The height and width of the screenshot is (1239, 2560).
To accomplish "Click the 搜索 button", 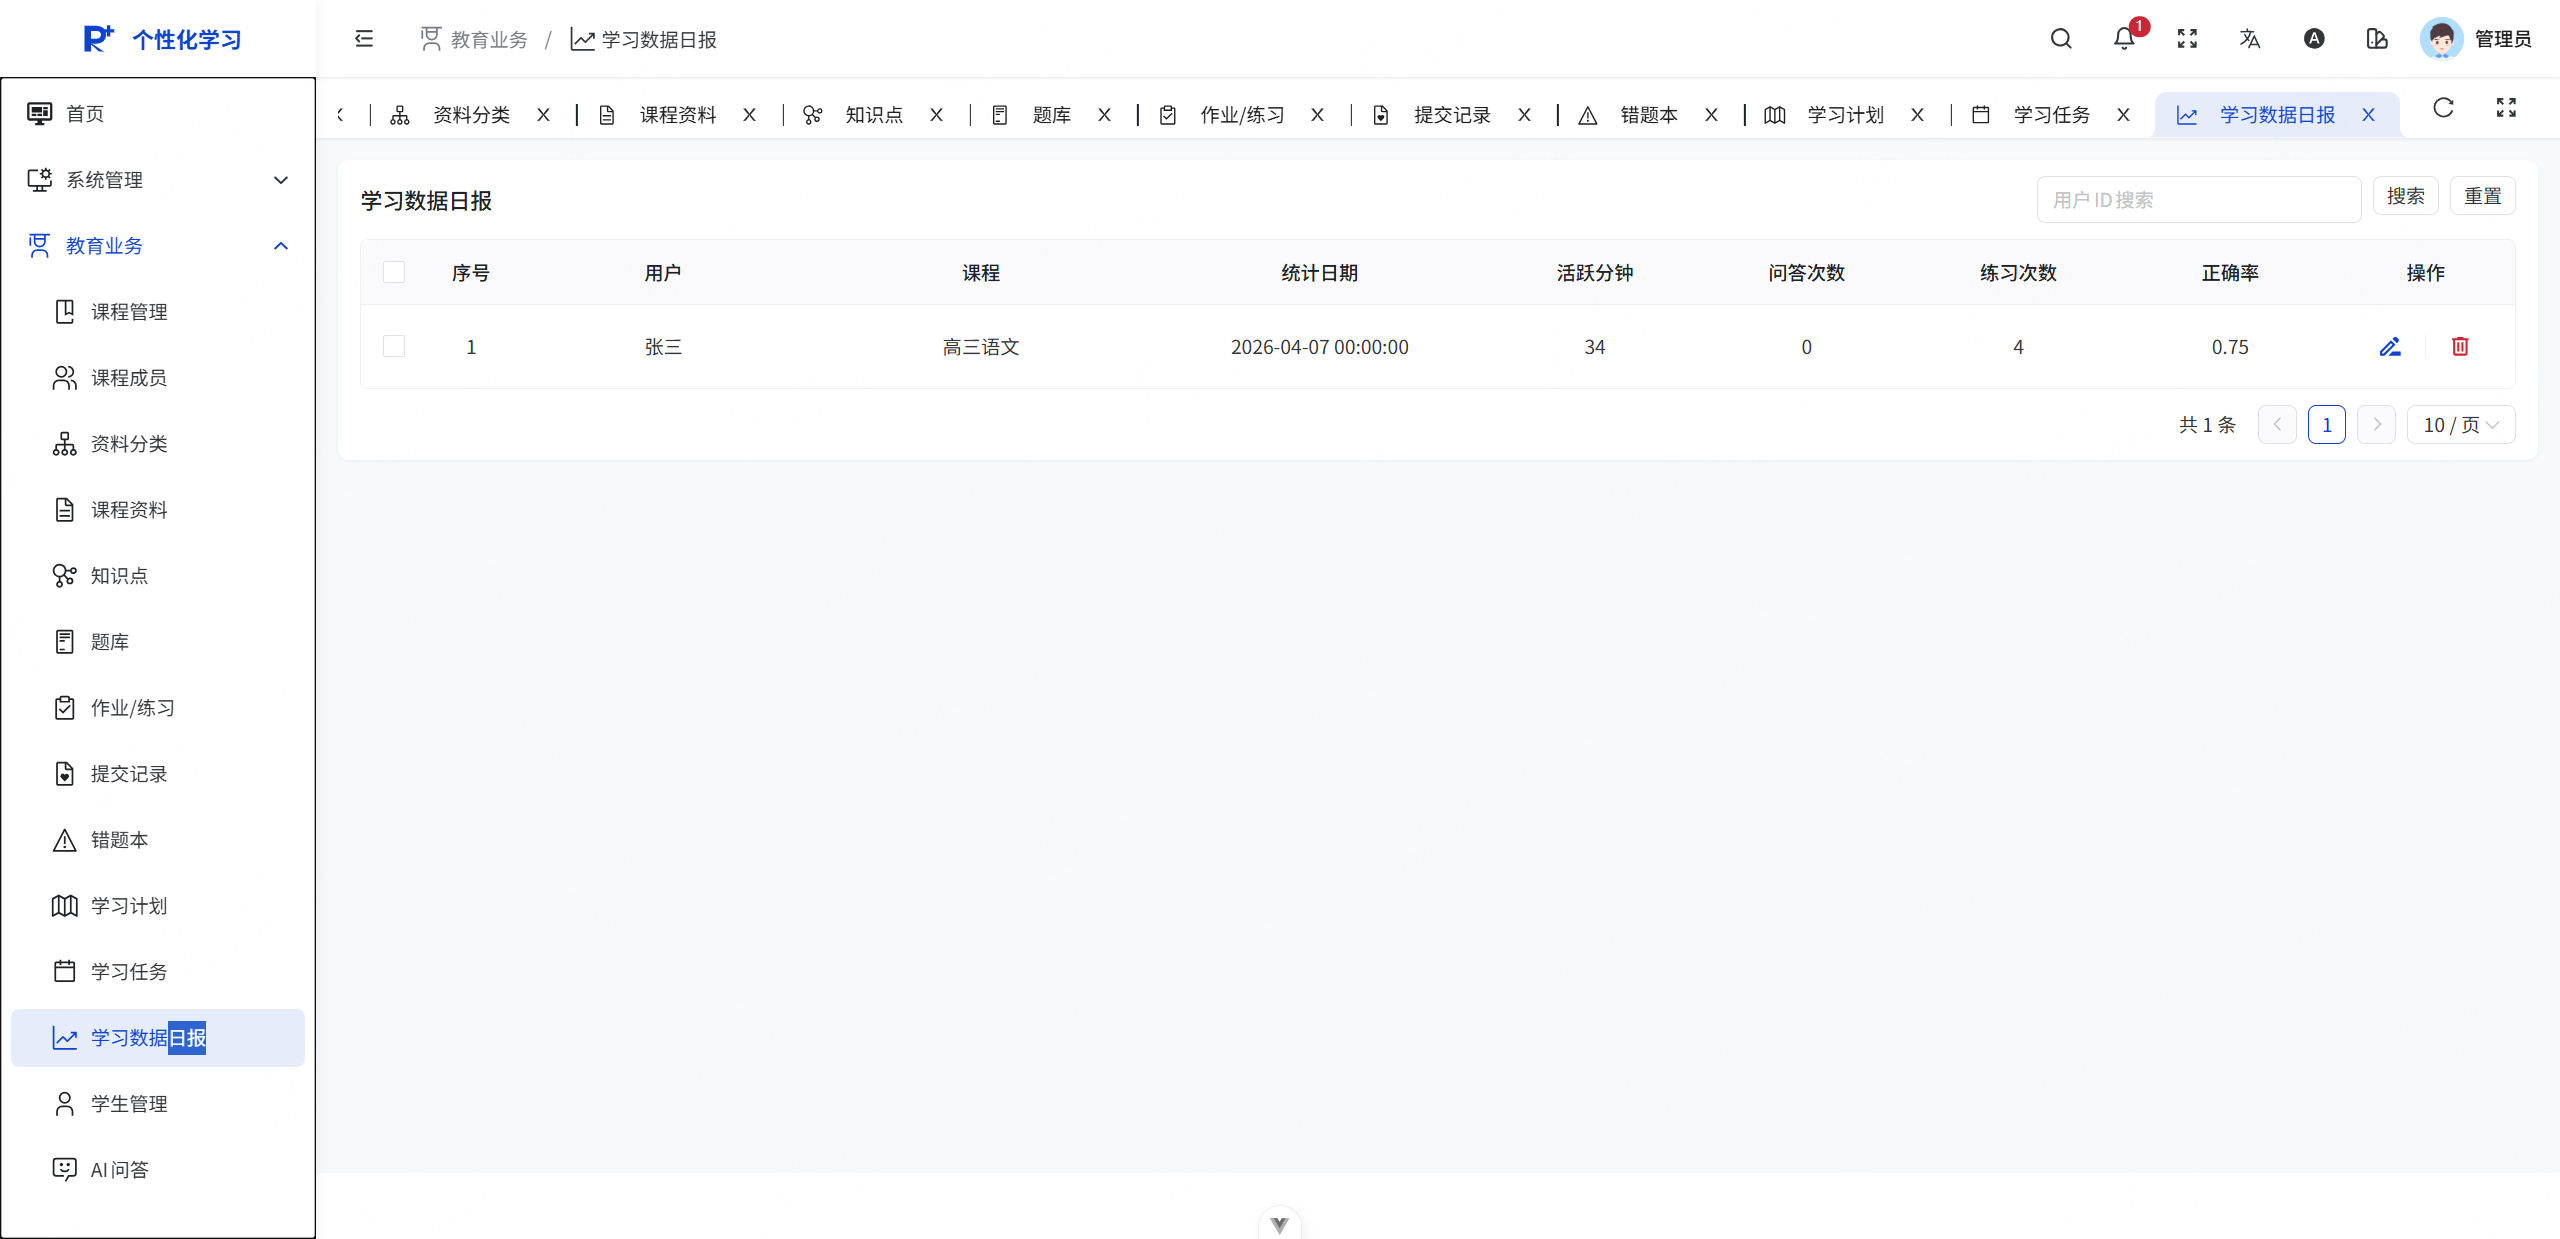I will pos(2405,196).
